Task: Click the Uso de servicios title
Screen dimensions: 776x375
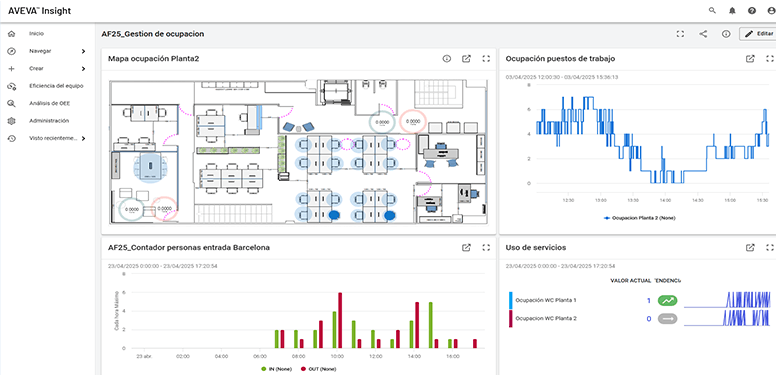Action: point(536,248)
